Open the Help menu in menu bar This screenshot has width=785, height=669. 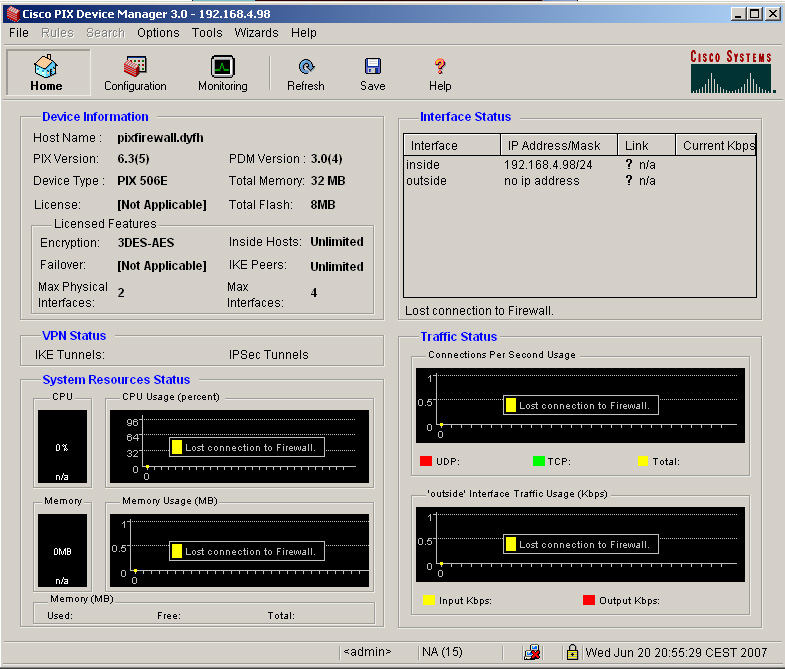point(304,33)
